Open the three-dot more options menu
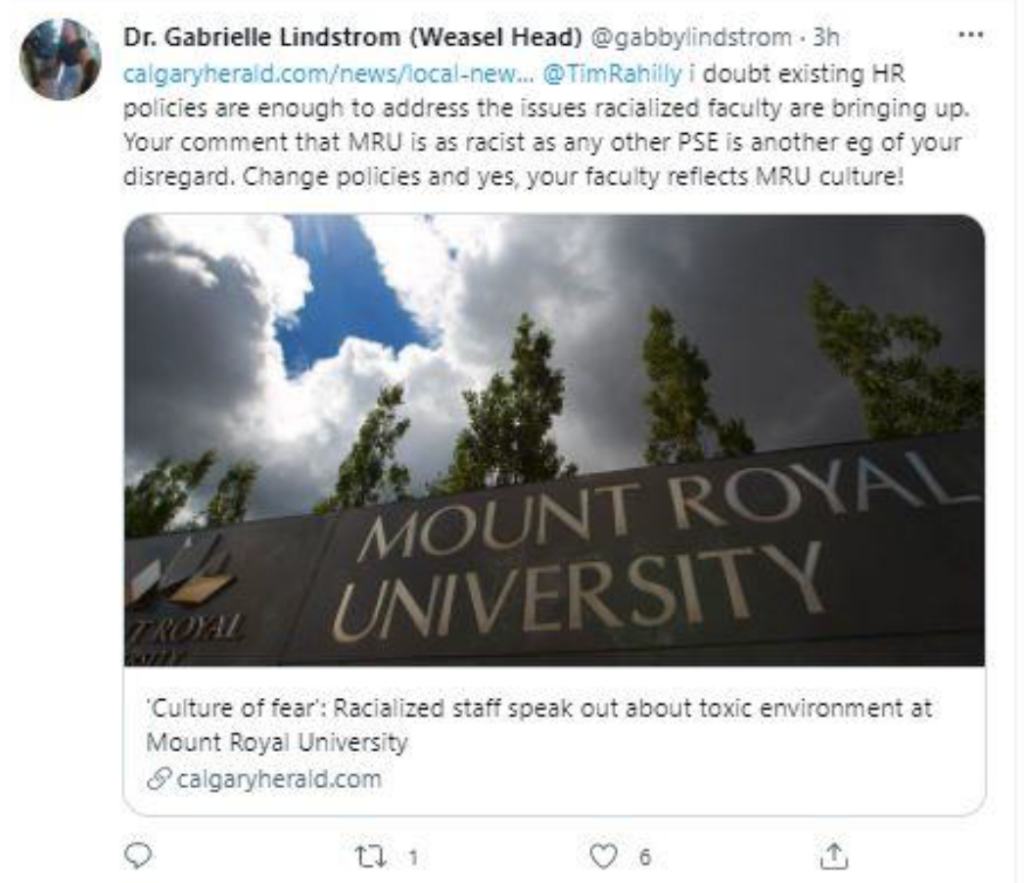The image size is (1024, 883). [970, 35]
